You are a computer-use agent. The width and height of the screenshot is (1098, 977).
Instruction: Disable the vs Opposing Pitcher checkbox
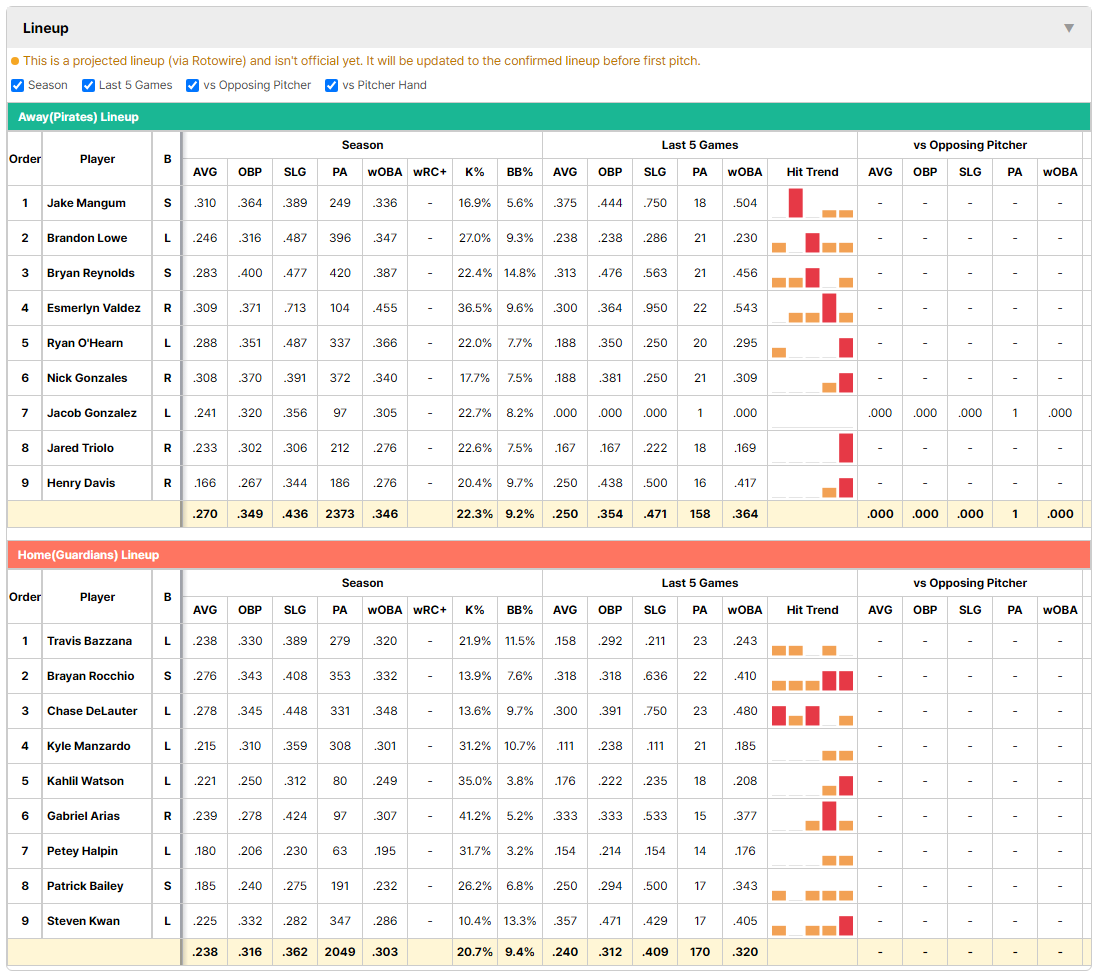(x=193, y=85)
